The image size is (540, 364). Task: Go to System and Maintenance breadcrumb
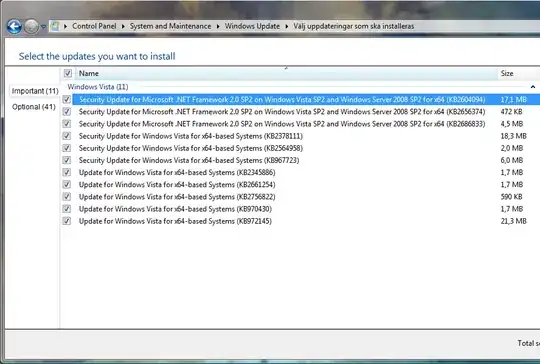click(170, 26)
